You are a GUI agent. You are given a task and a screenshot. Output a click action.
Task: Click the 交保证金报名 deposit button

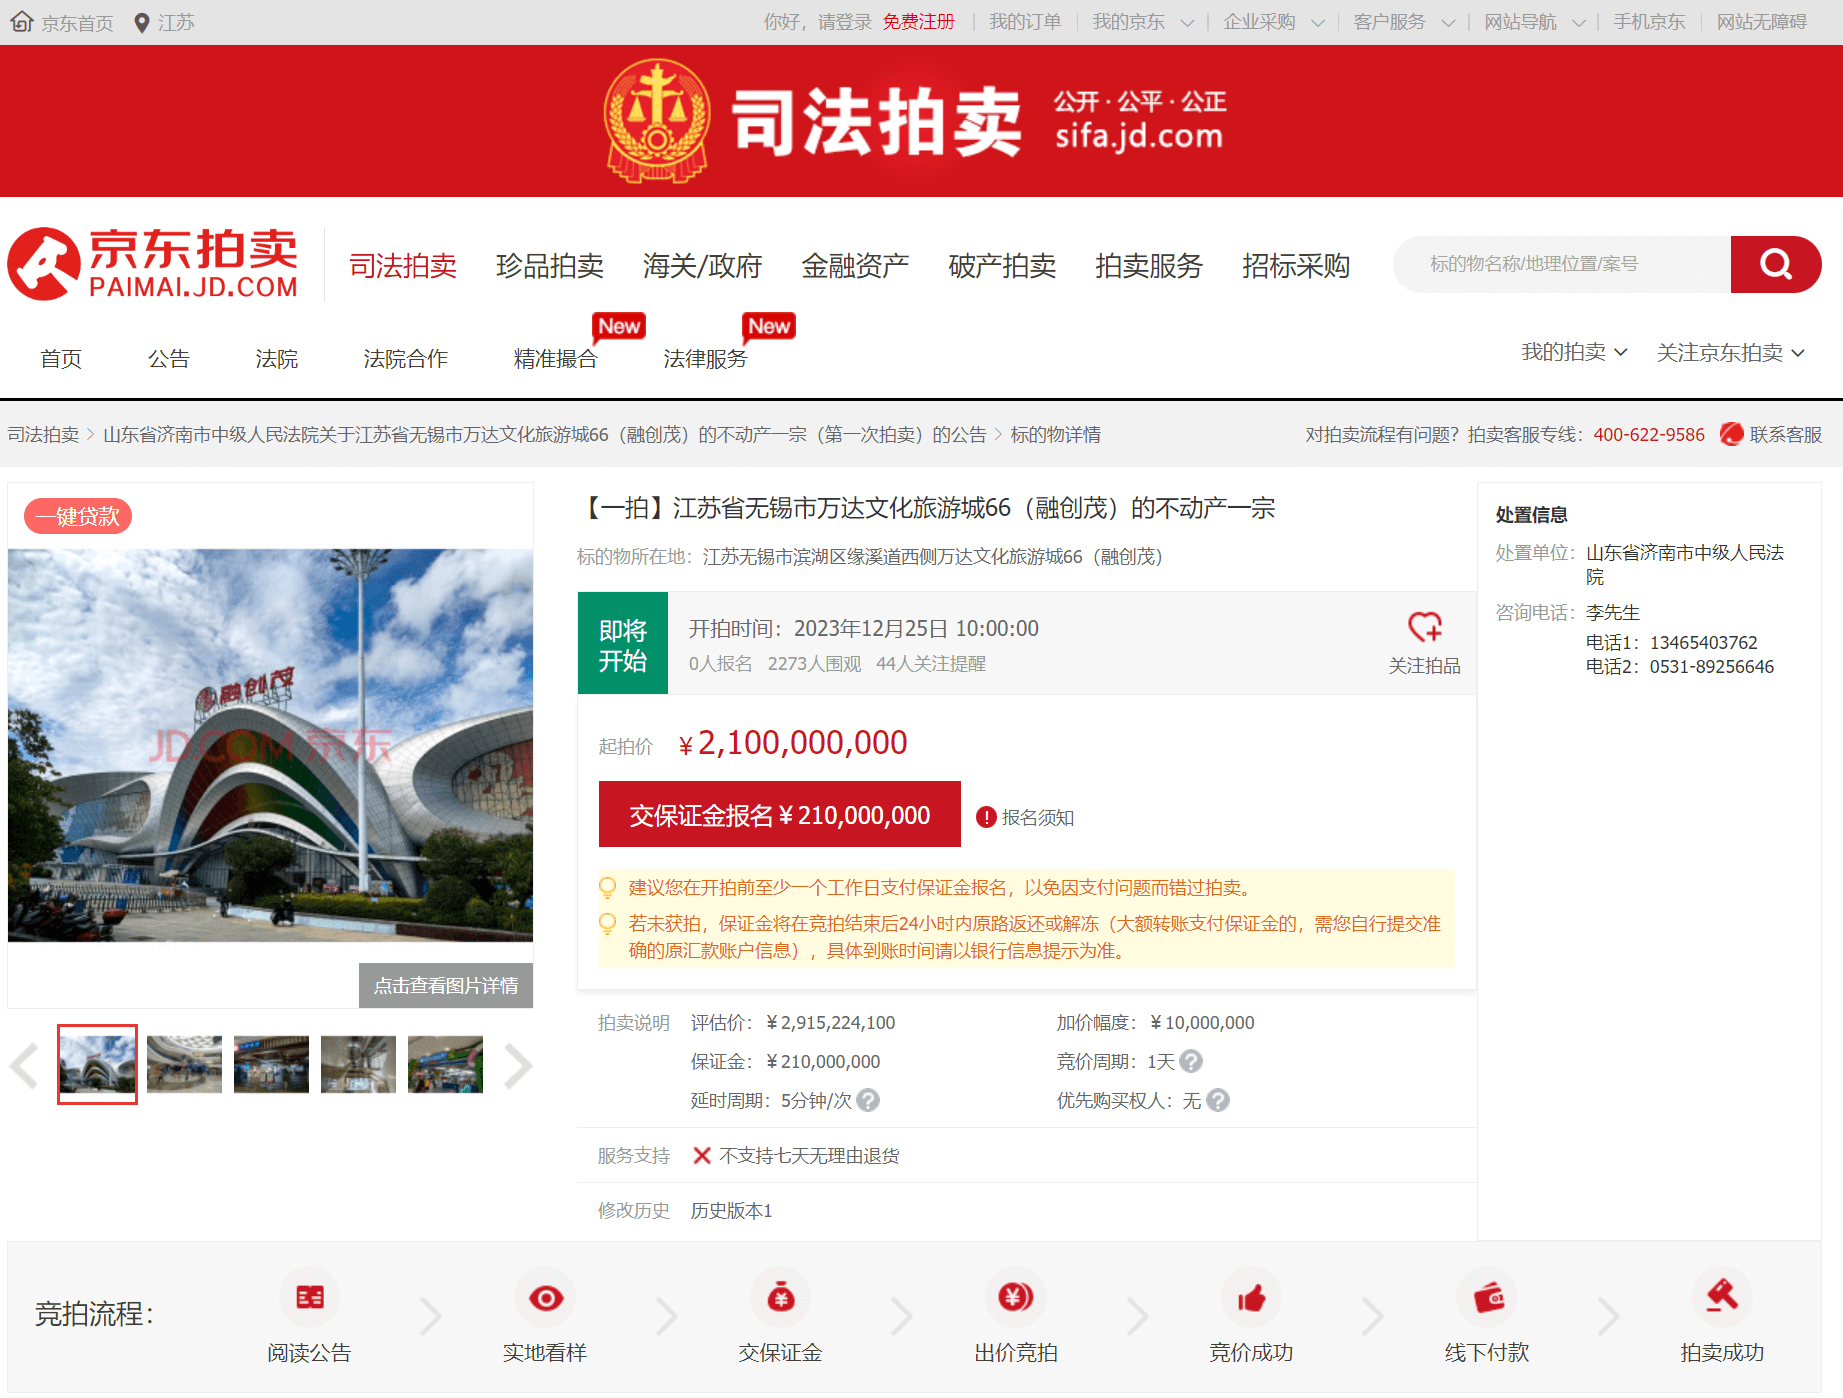pyautogui.click(x=779, y=815)
